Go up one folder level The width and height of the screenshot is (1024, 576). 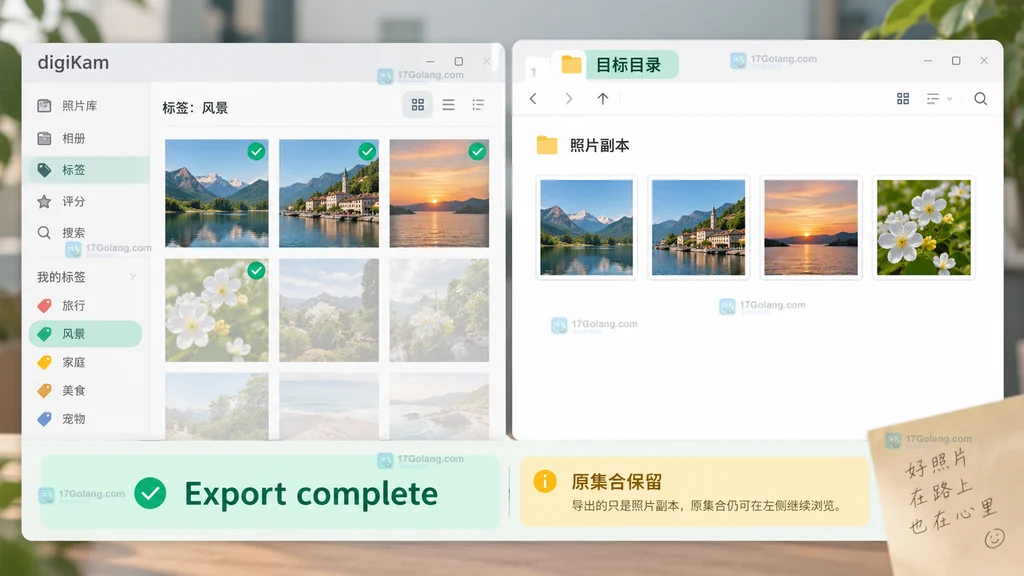(x=603, y=99)
